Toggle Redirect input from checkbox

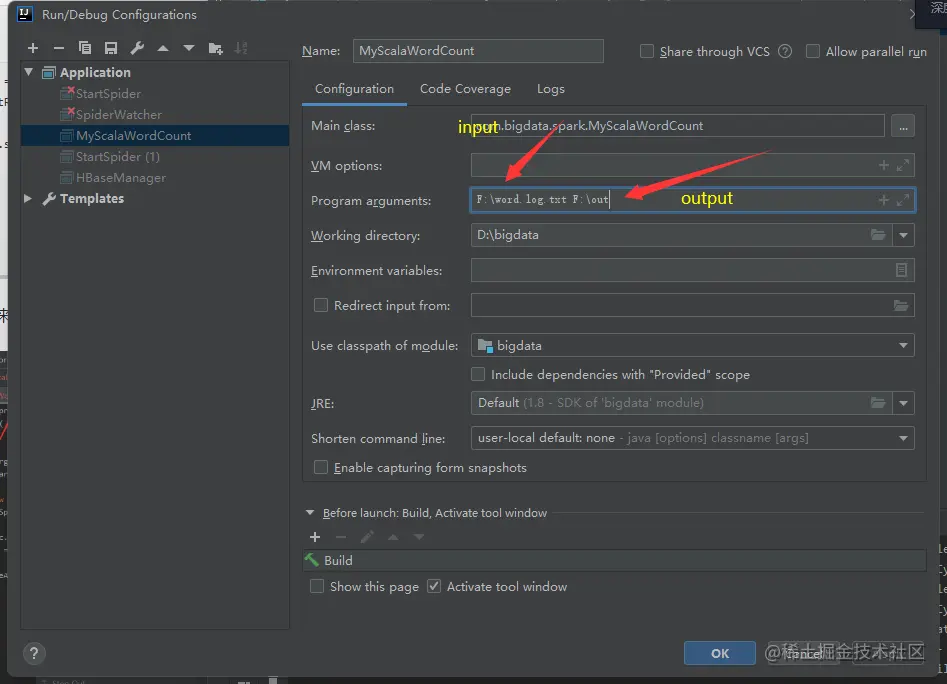321,305
